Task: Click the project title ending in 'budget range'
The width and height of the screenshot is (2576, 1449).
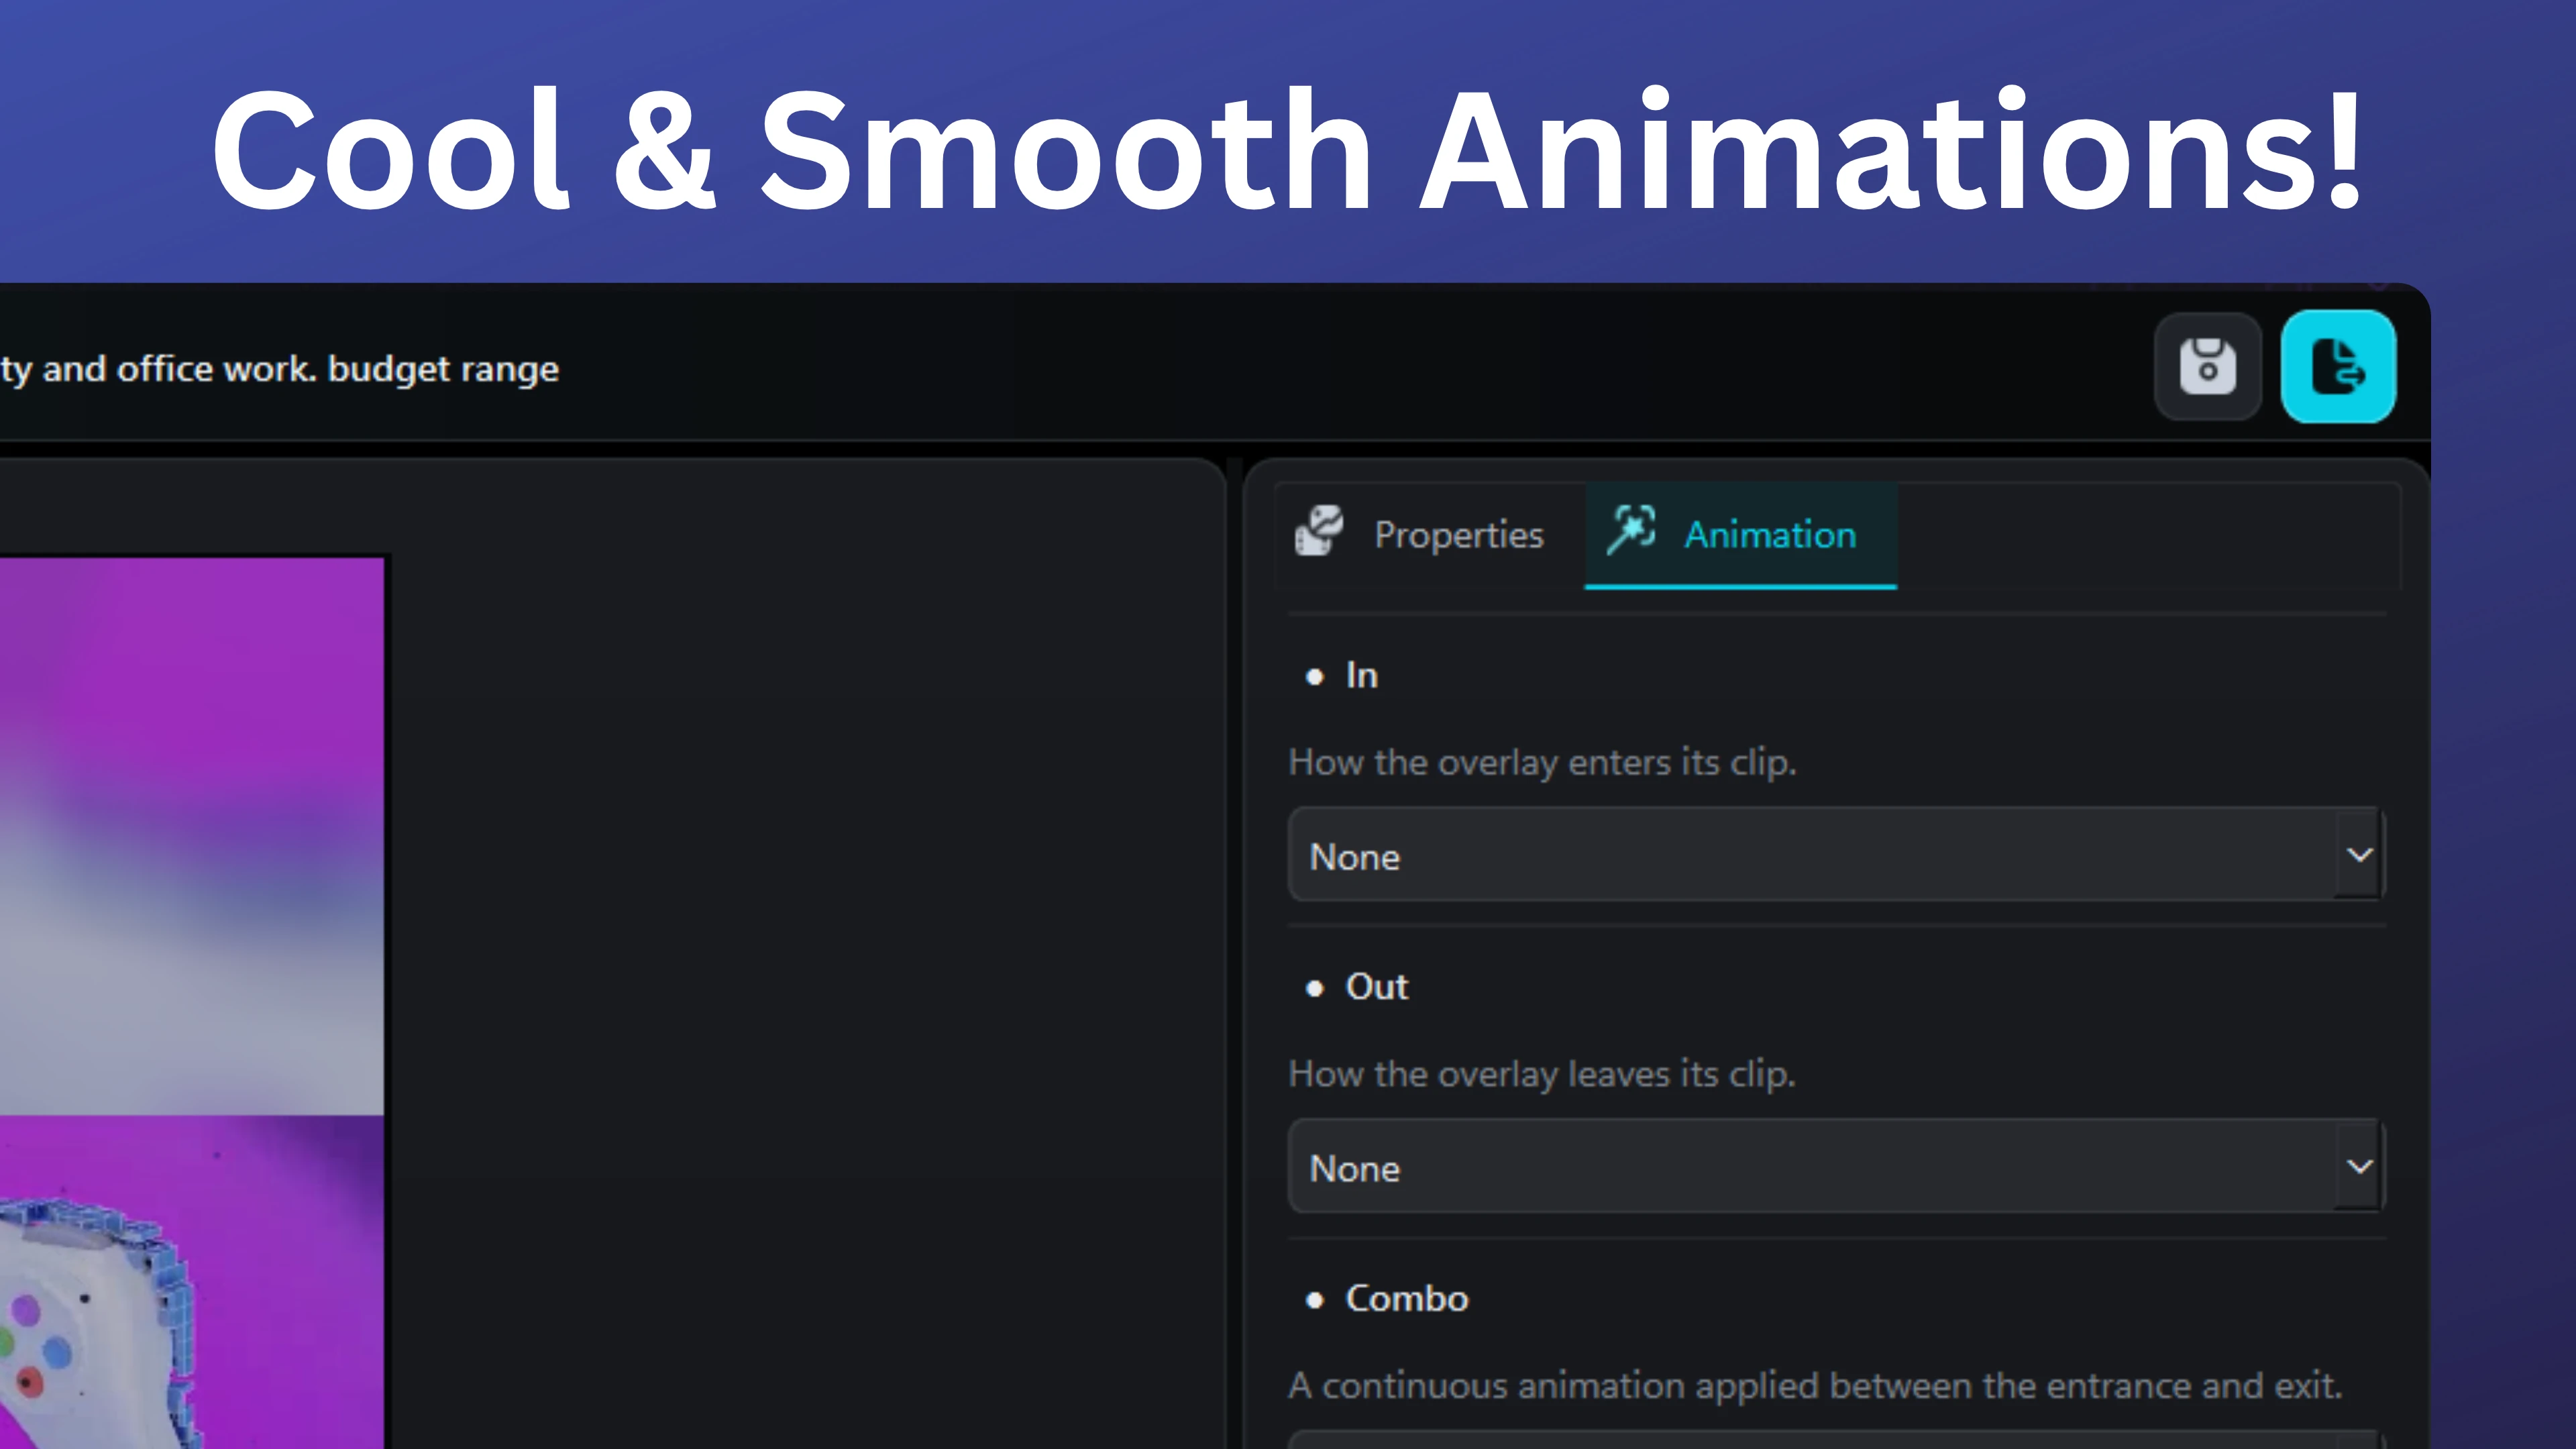Action: 280,369
